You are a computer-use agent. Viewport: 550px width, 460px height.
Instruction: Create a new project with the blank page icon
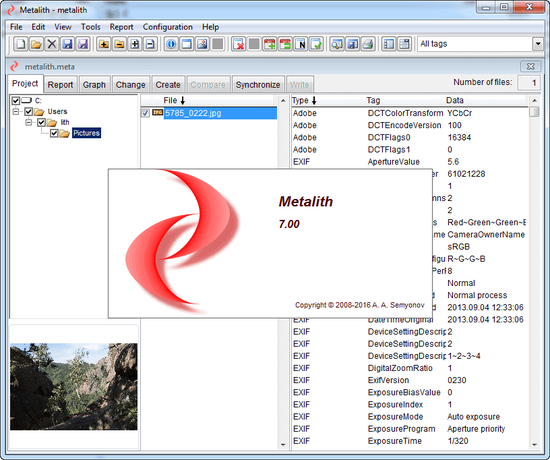21,44
